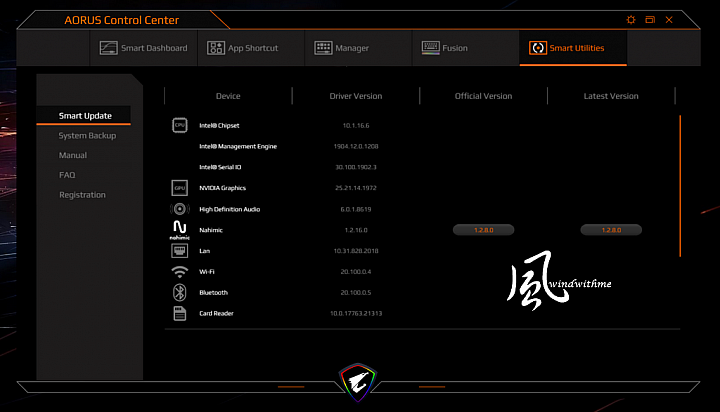The width and height of the screenshot is (720, 412).
Task: Open the Manual section
Action: pyautogui.click(x=73, y=155)
